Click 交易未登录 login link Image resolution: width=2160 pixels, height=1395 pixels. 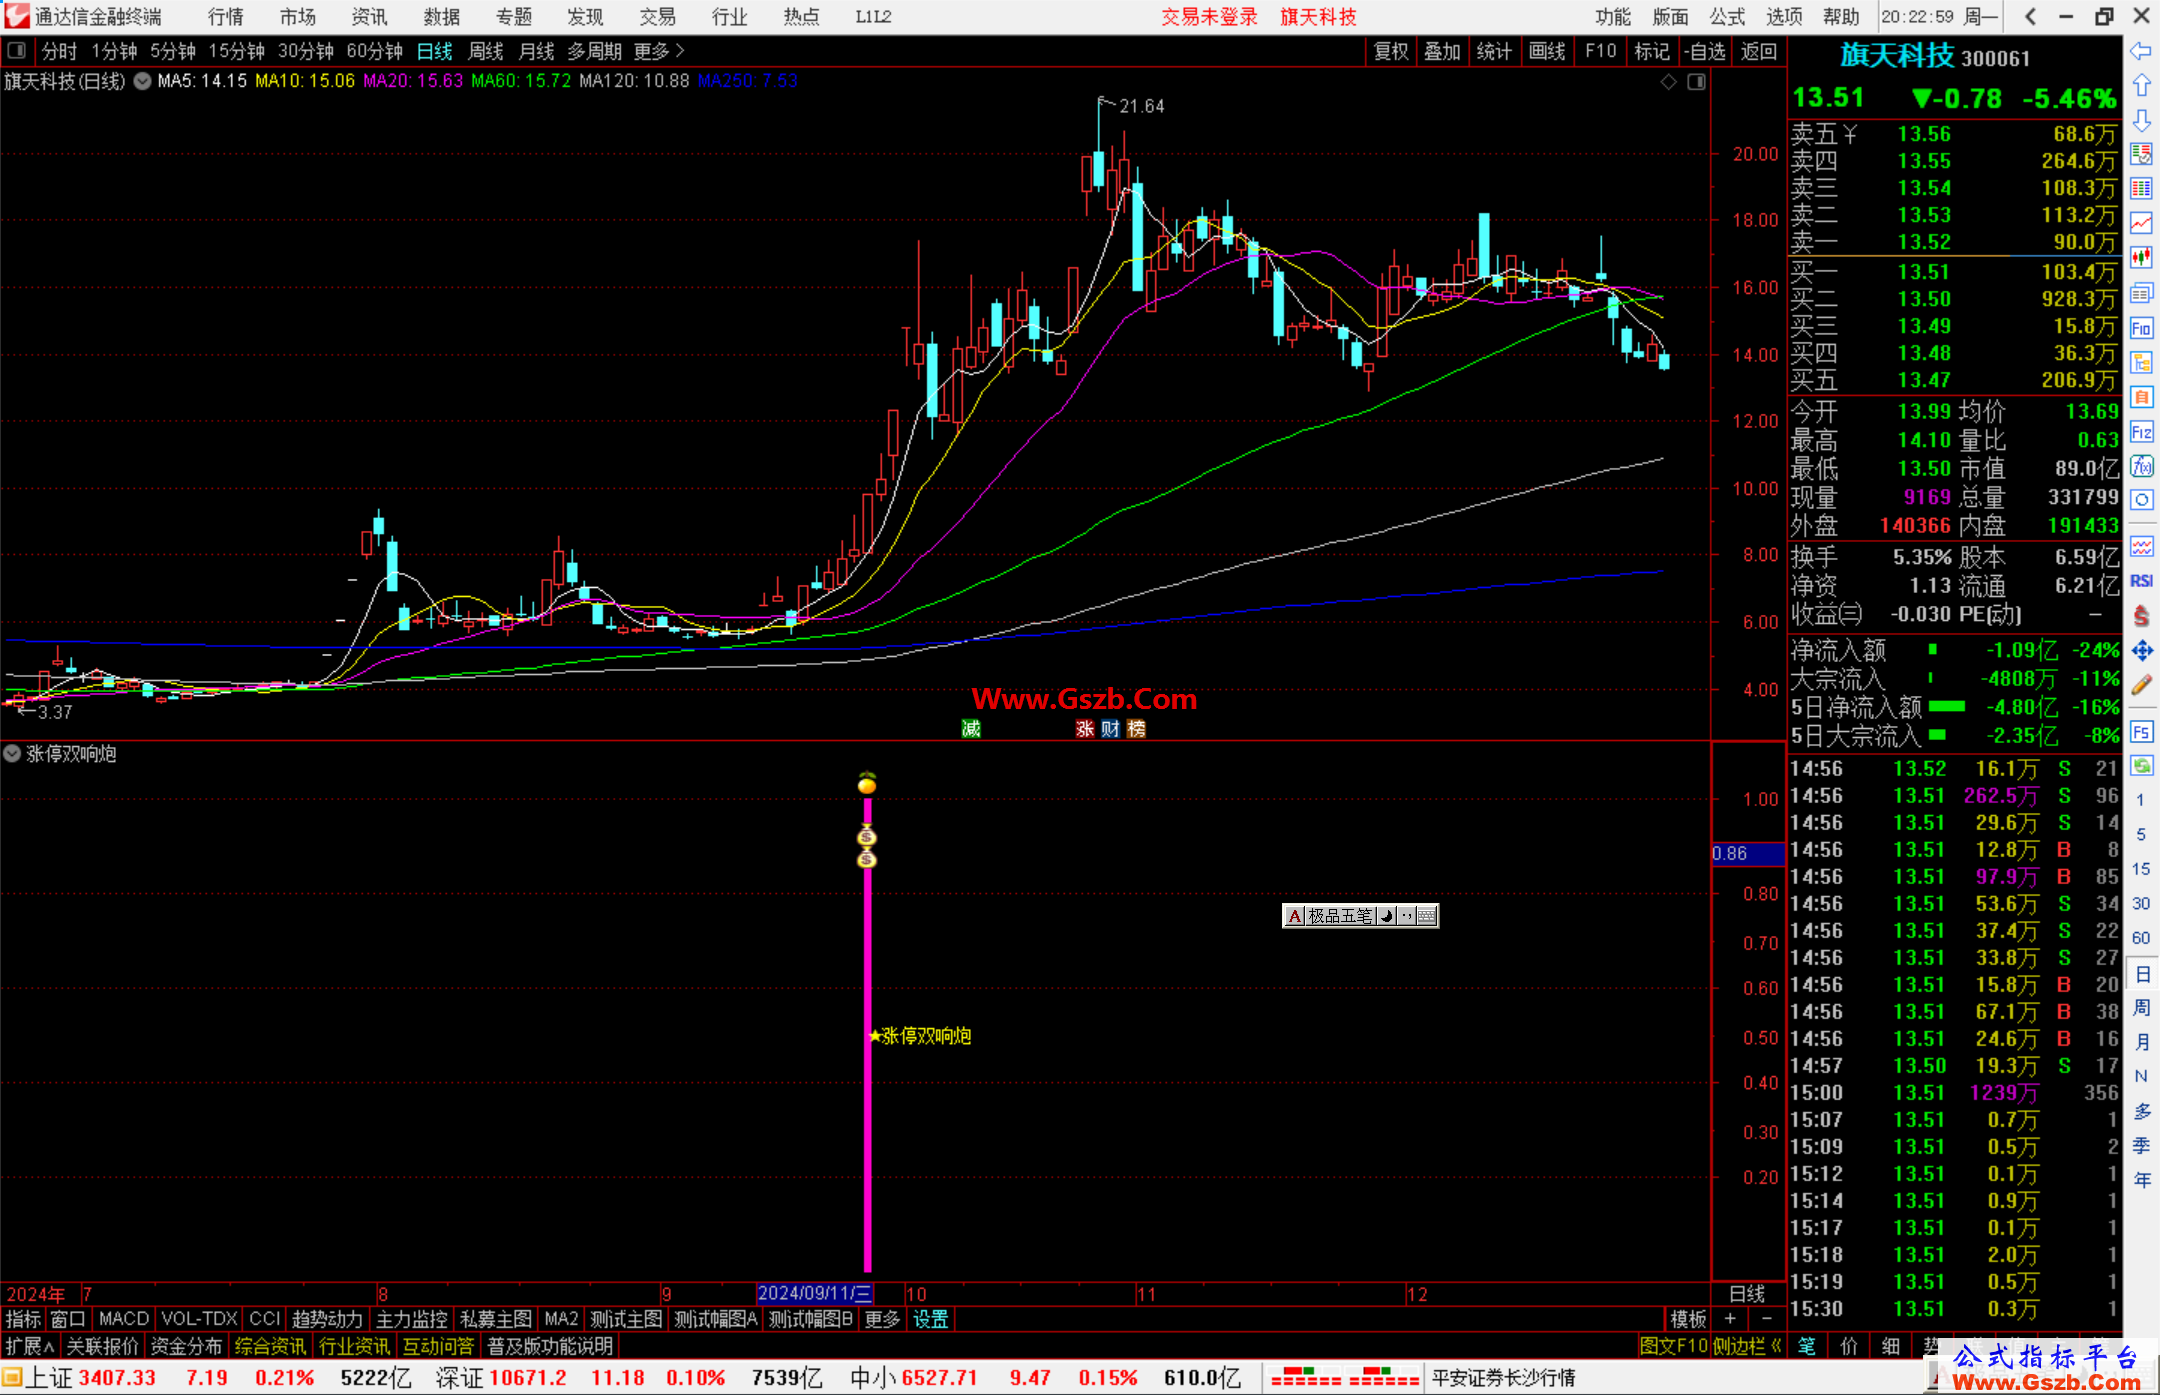(1209, 17)
